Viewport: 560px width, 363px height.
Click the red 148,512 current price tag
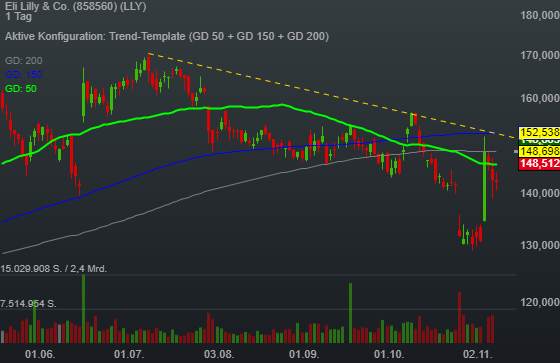click(539, 164)
